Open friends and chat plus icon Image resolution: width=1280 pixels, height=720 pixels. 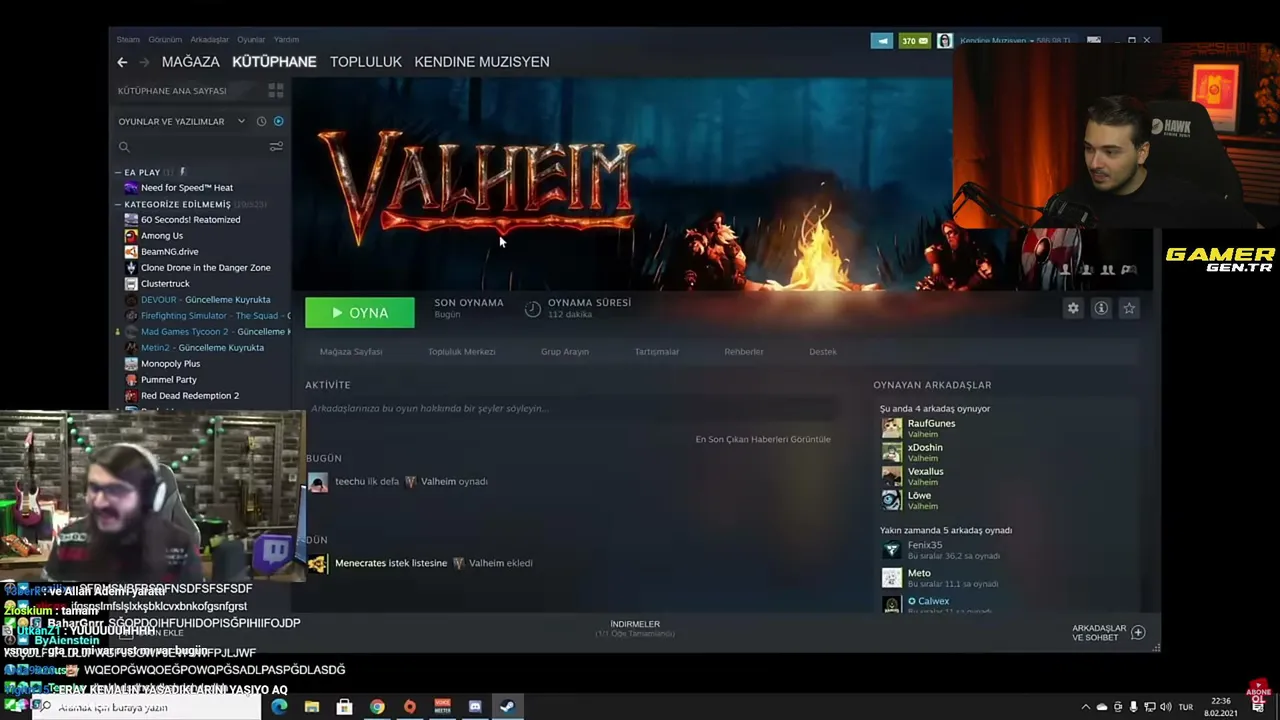pyautogui.click(x=1138, y=633)
